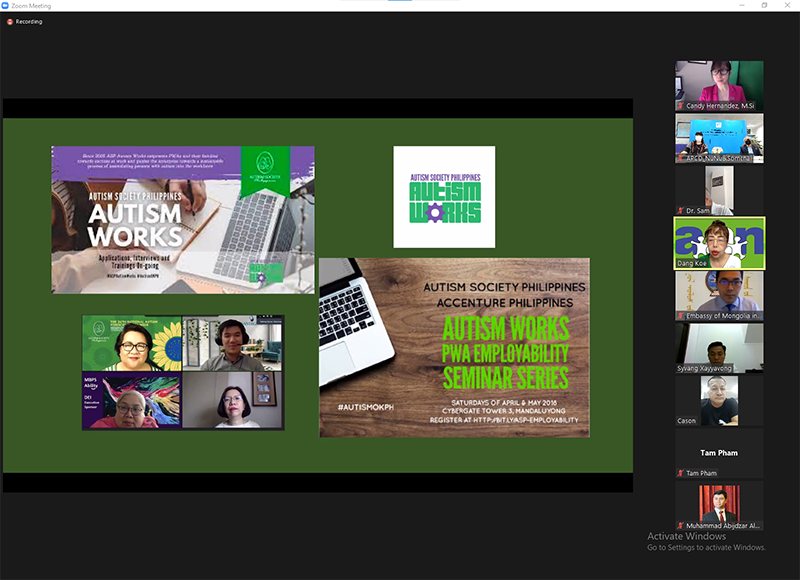The width and height of the screenshot is (800, 580).
Task: Click the '#AUTISMOKPH' hashtag on wooden poster
Action: tap(365, 408)
